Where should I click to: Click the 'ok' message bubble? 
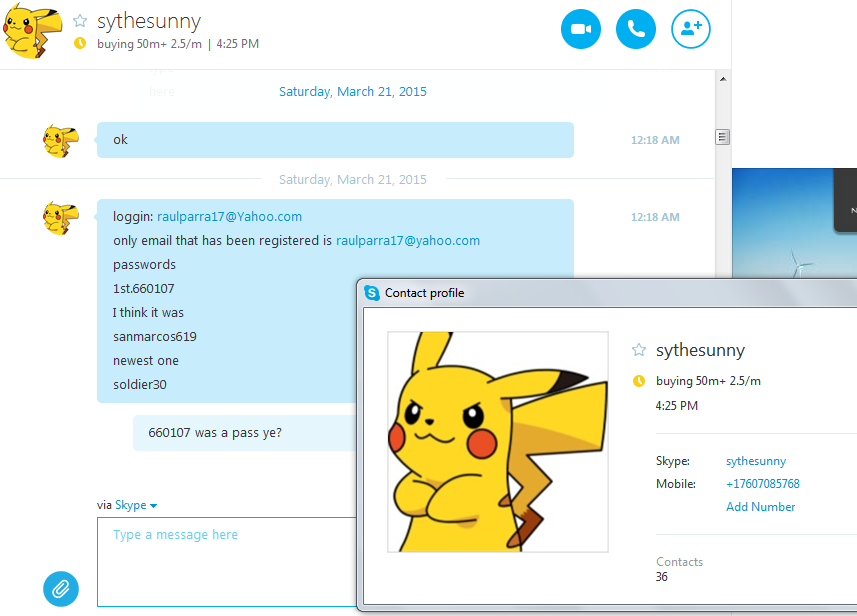[x=335, y=140]
